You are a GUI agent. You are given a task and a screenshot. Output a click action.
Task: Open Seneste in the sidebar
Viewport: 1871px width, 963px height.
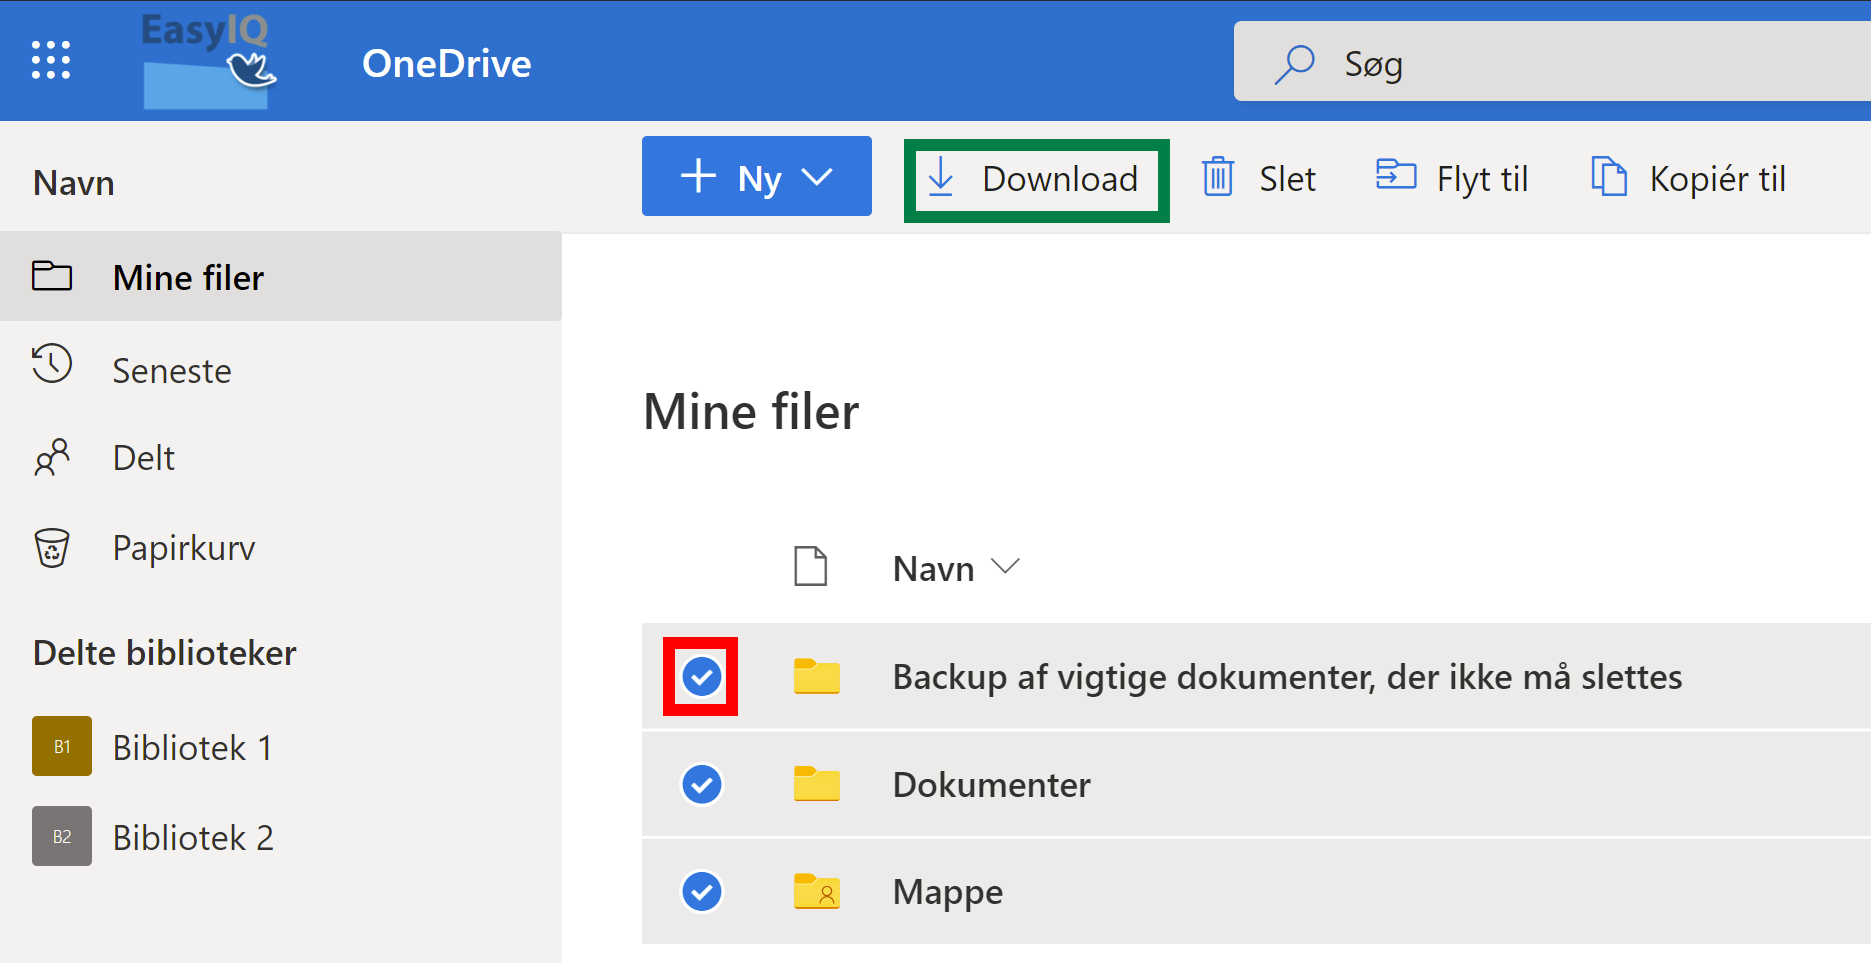tap(171, 371)
